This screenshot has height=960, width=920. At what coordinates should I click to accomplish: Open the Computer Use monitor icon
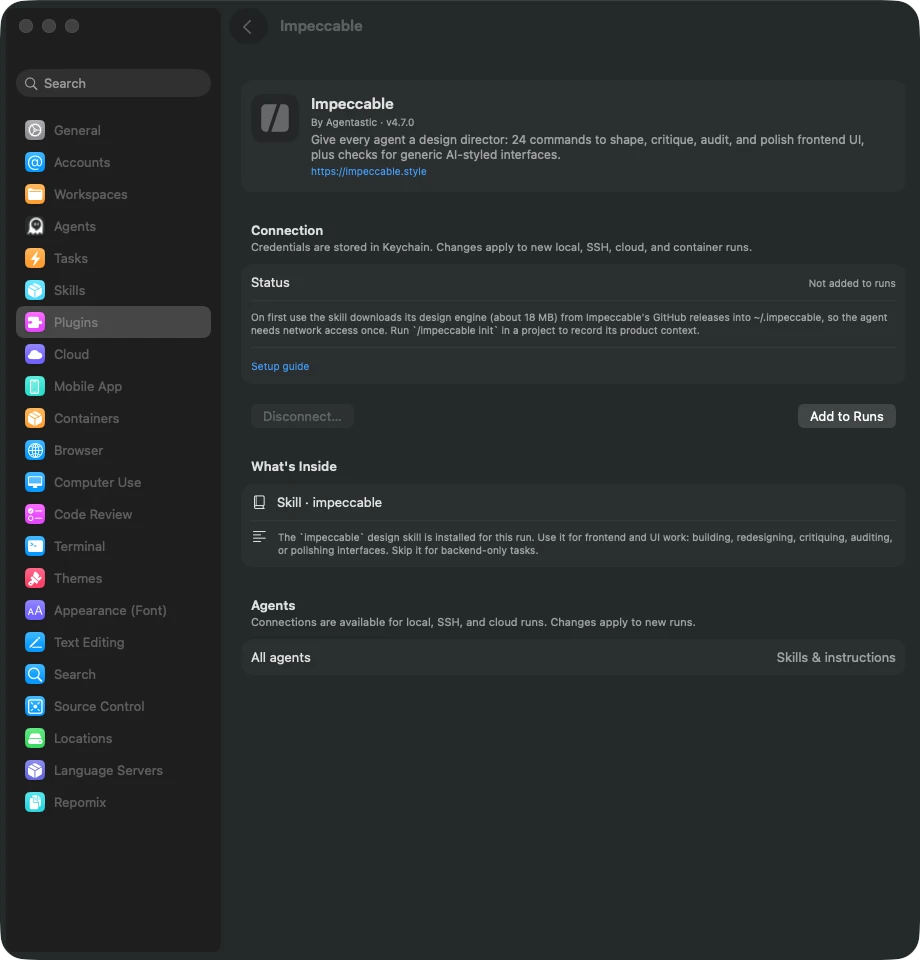pyautogui.click(x=35, y=482)
